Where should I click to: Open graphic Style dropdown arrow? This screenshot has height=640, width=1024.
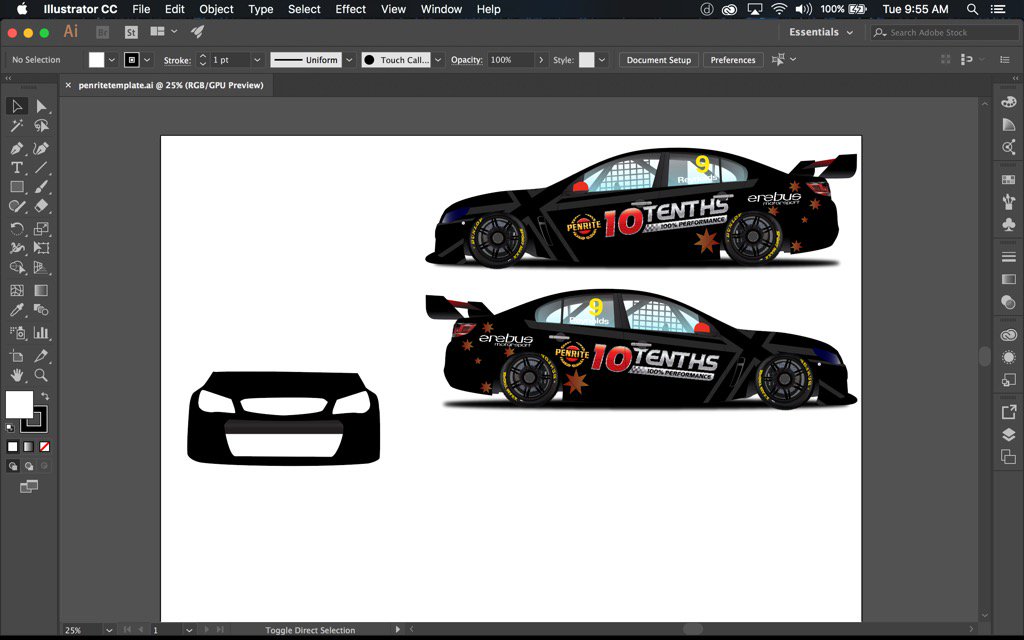tap(601, 59)
